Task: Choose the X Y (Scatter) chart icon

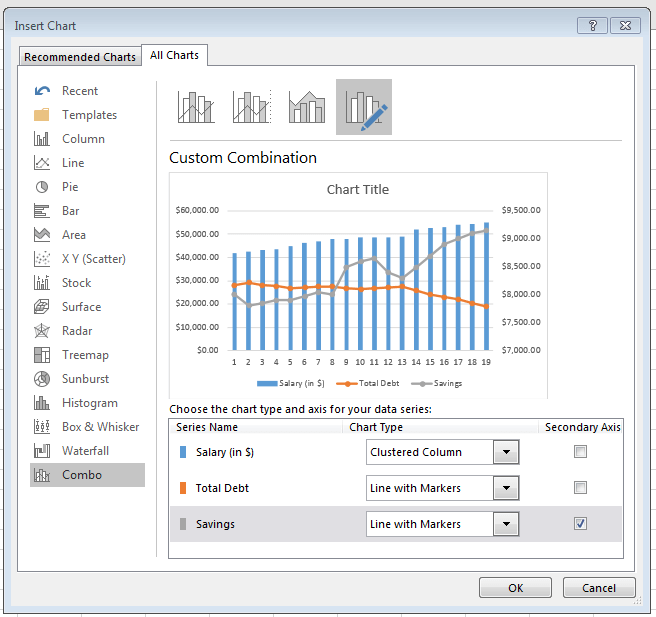Action: coord(42,259)
